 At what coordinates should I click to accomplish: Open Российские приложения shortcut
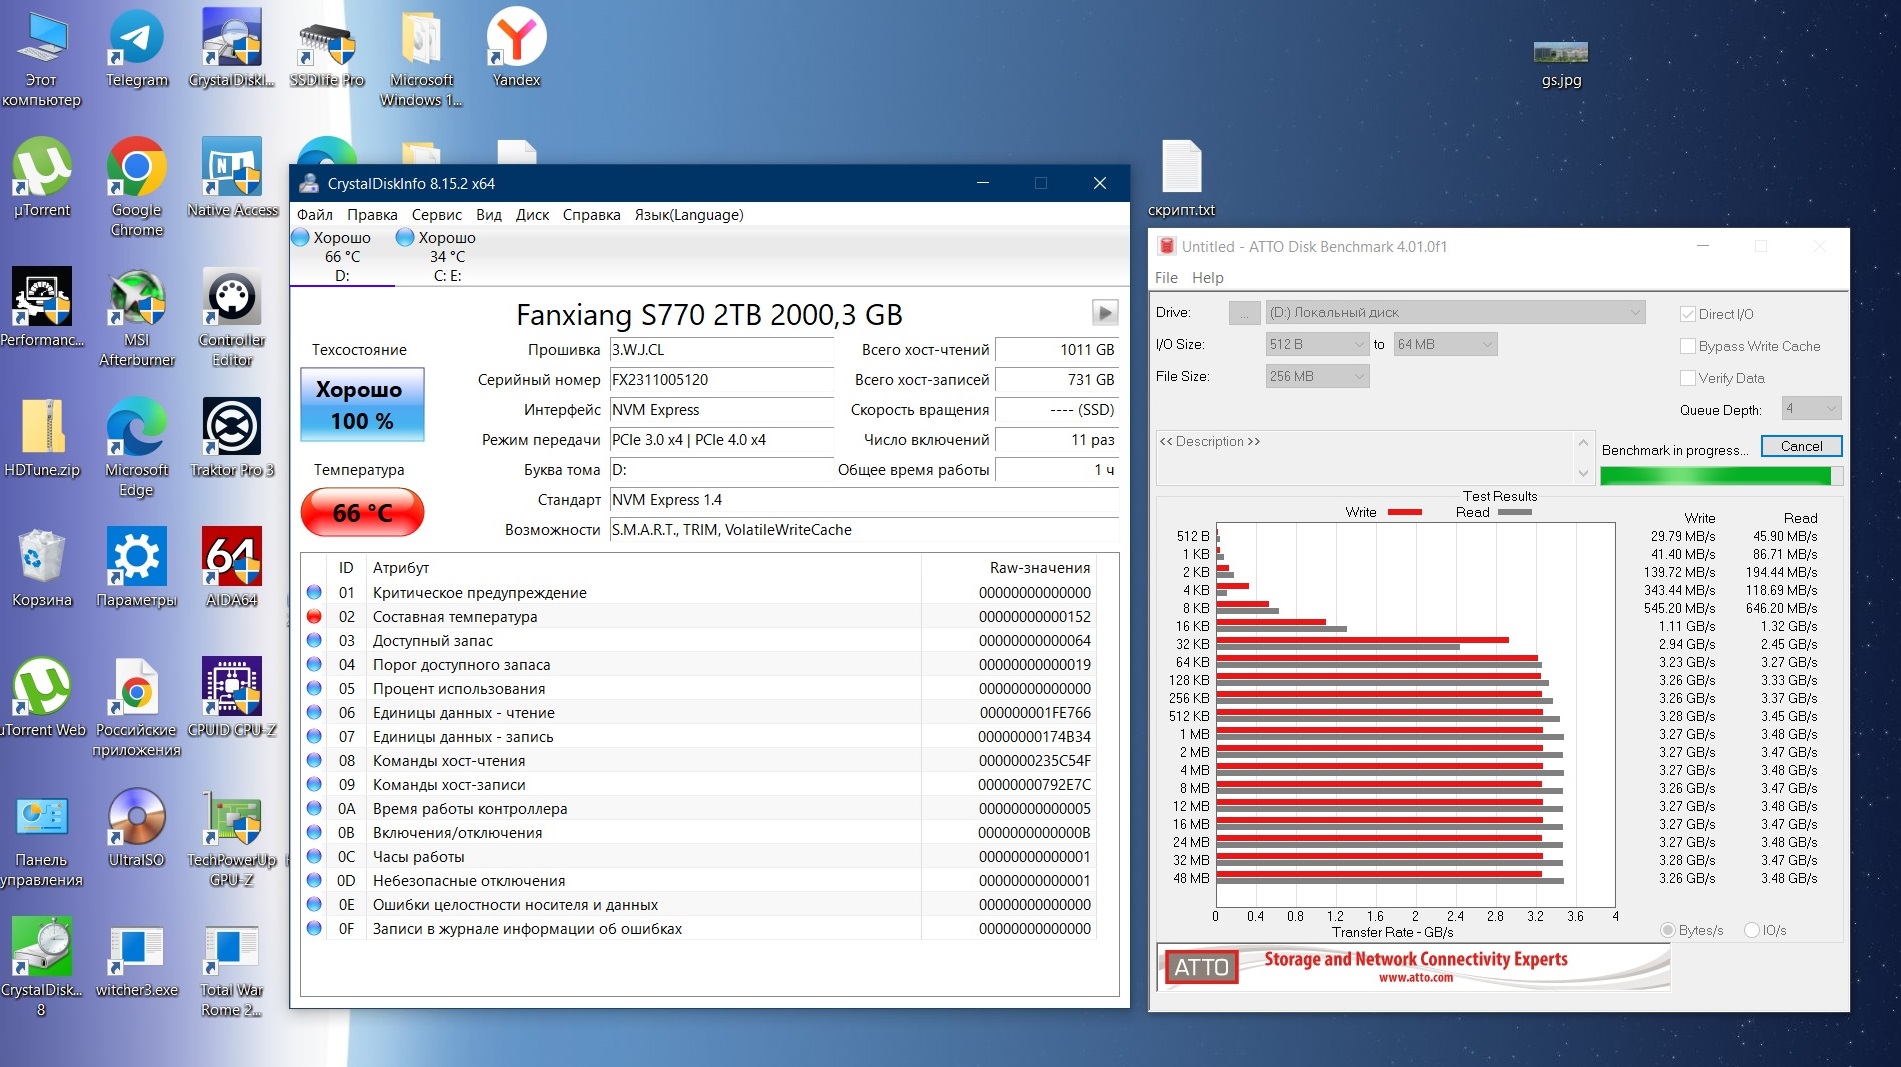137,708
